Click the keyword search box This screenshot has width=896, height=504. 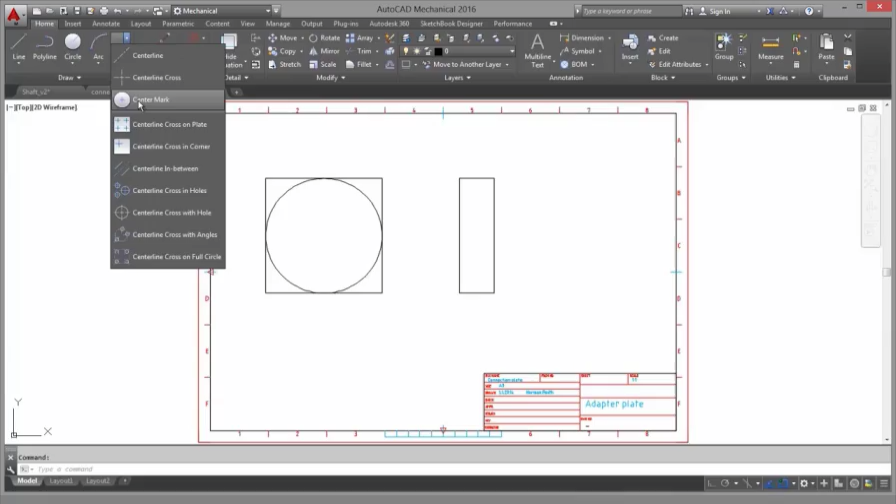point(631,11)
